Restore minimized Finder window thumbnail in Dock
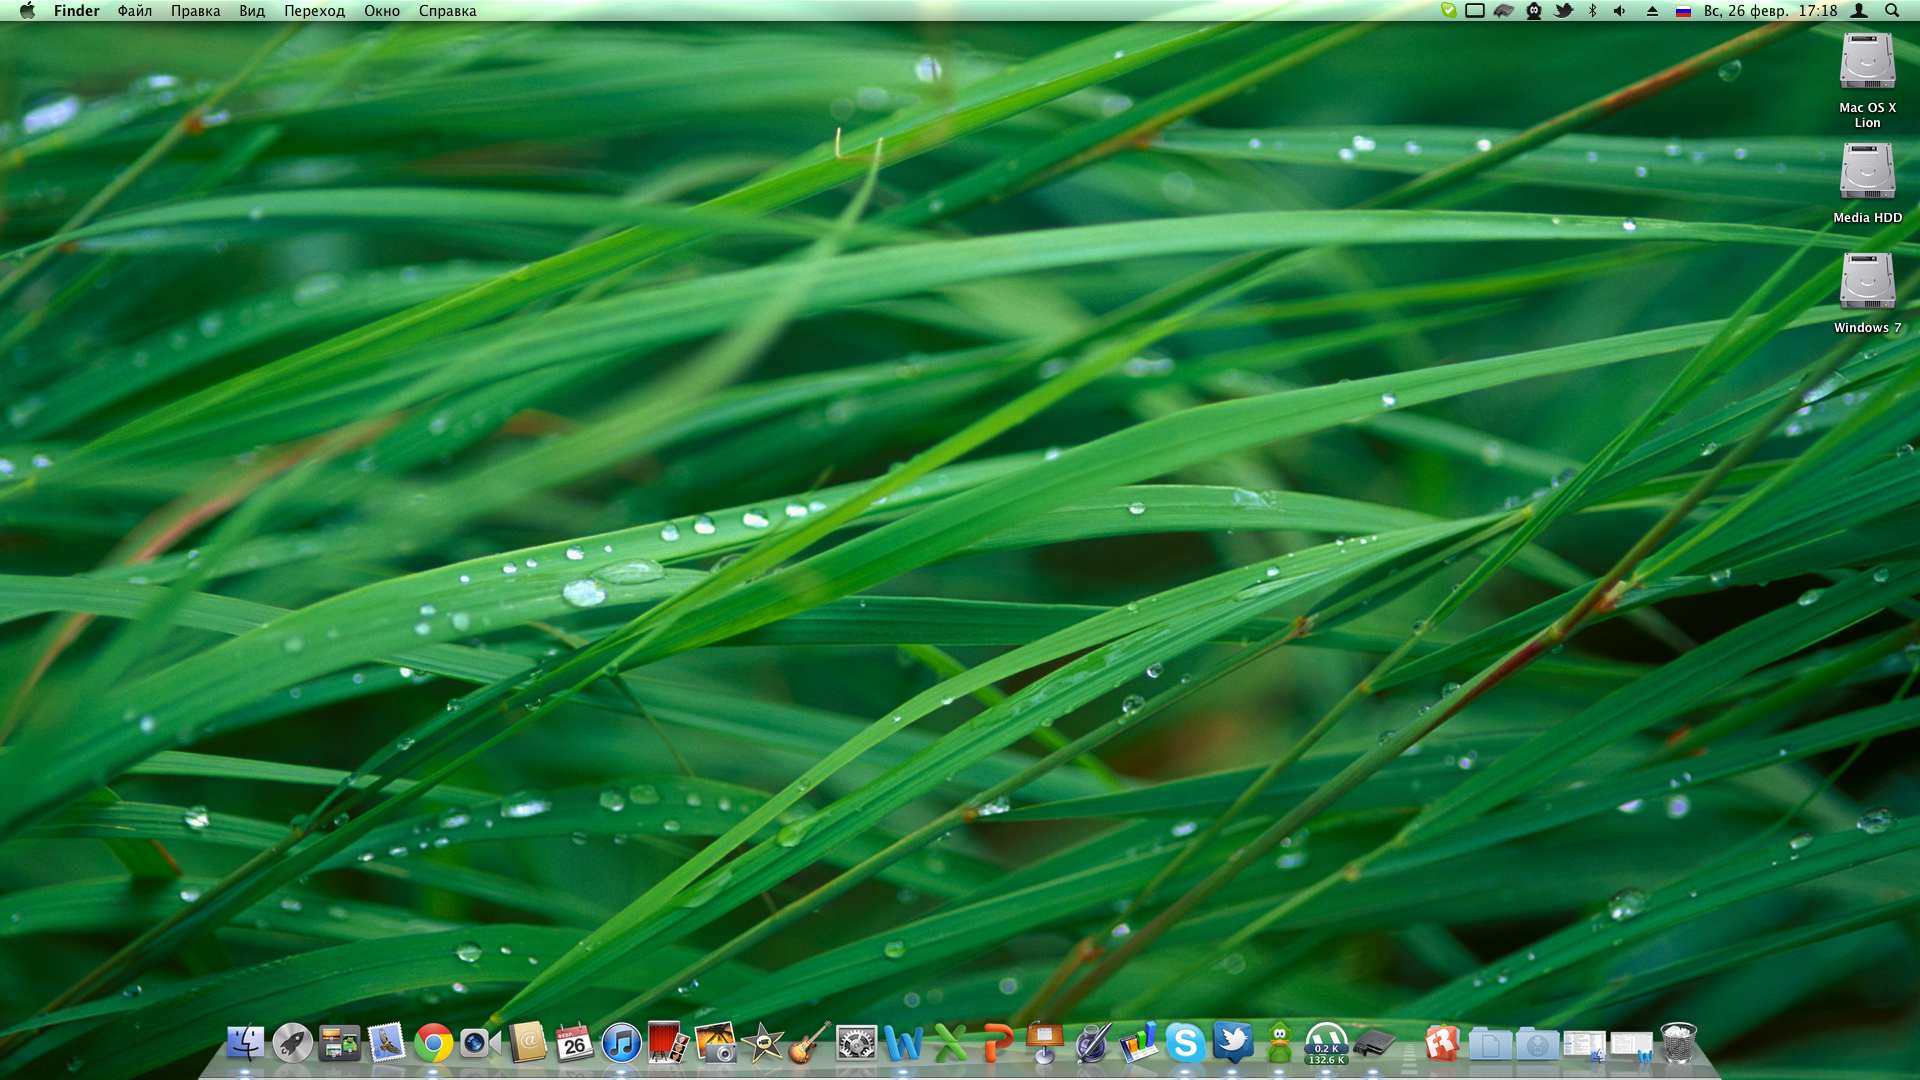Viewport: 1920px width, 1080px height. point(1584,1046)
